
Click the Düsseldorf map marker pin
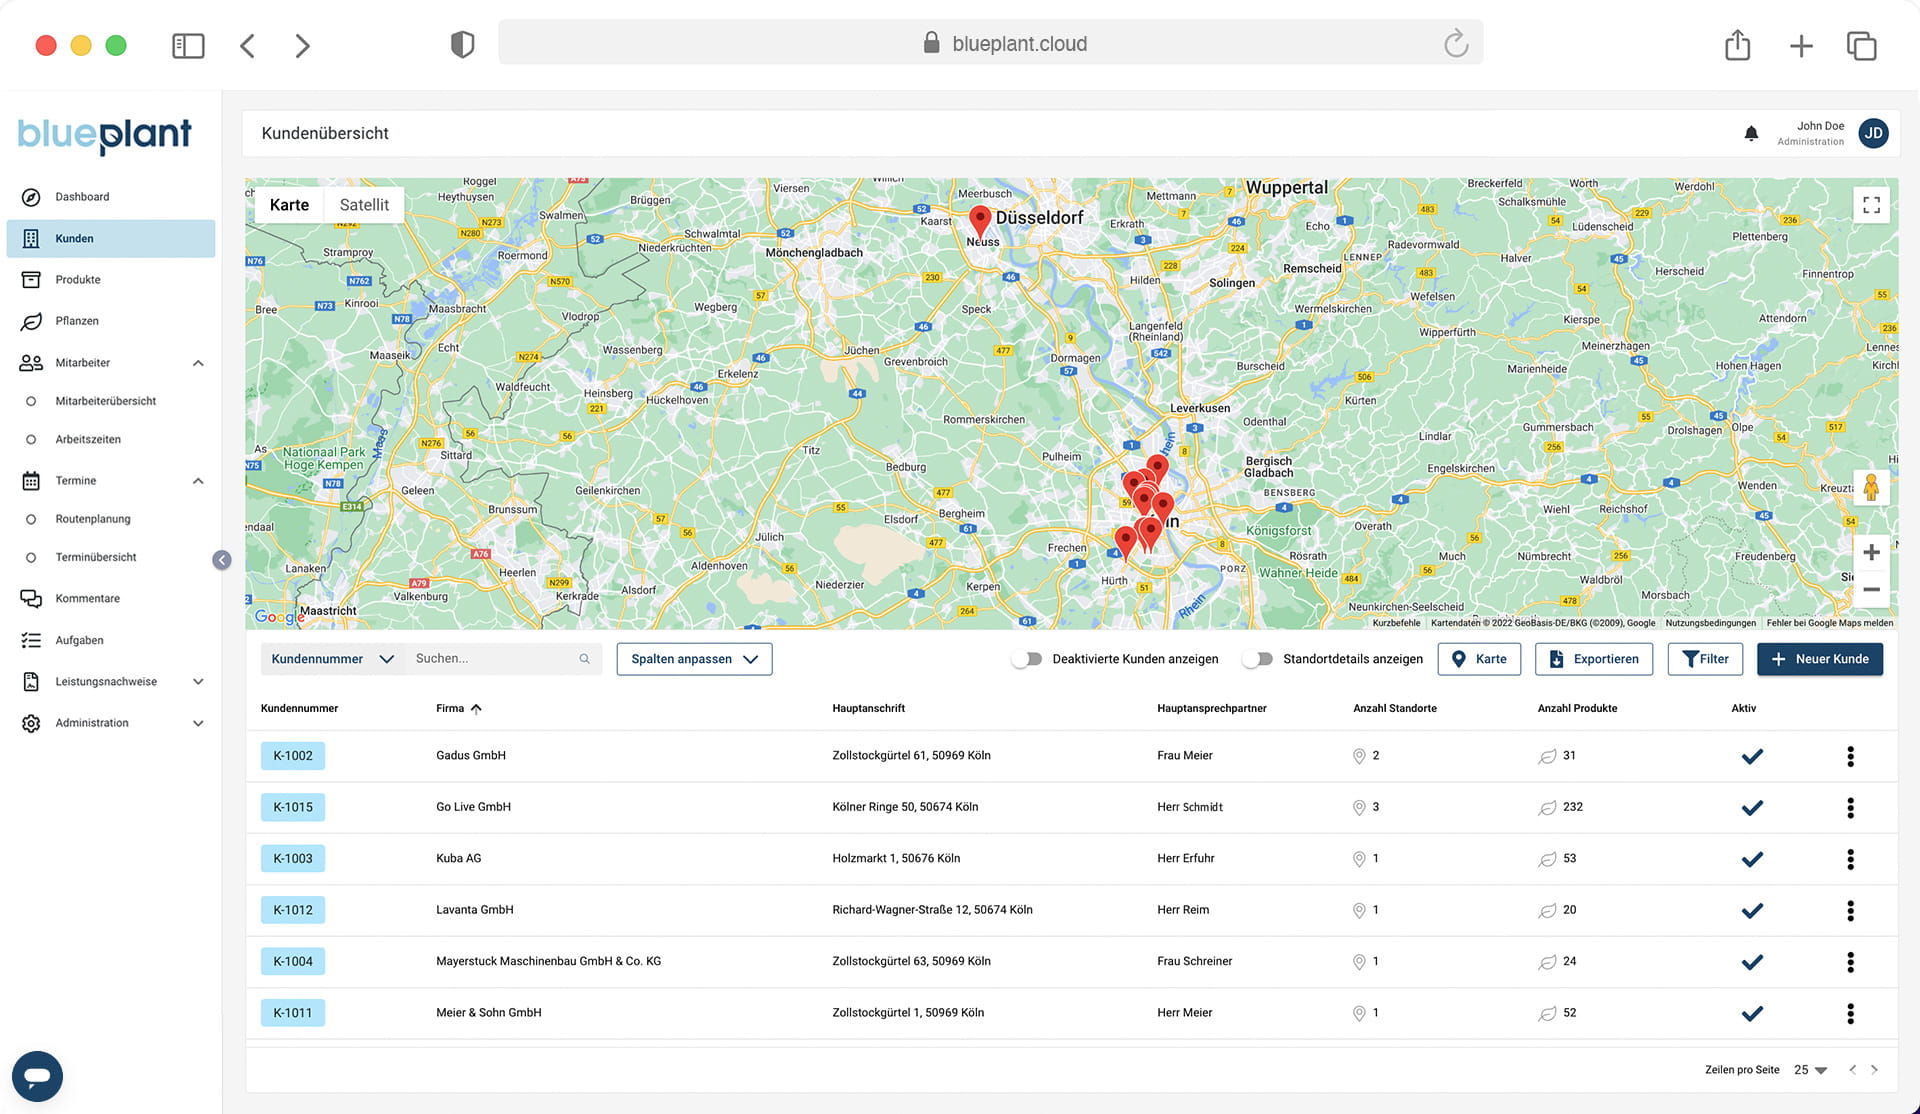tap(980, 219)
